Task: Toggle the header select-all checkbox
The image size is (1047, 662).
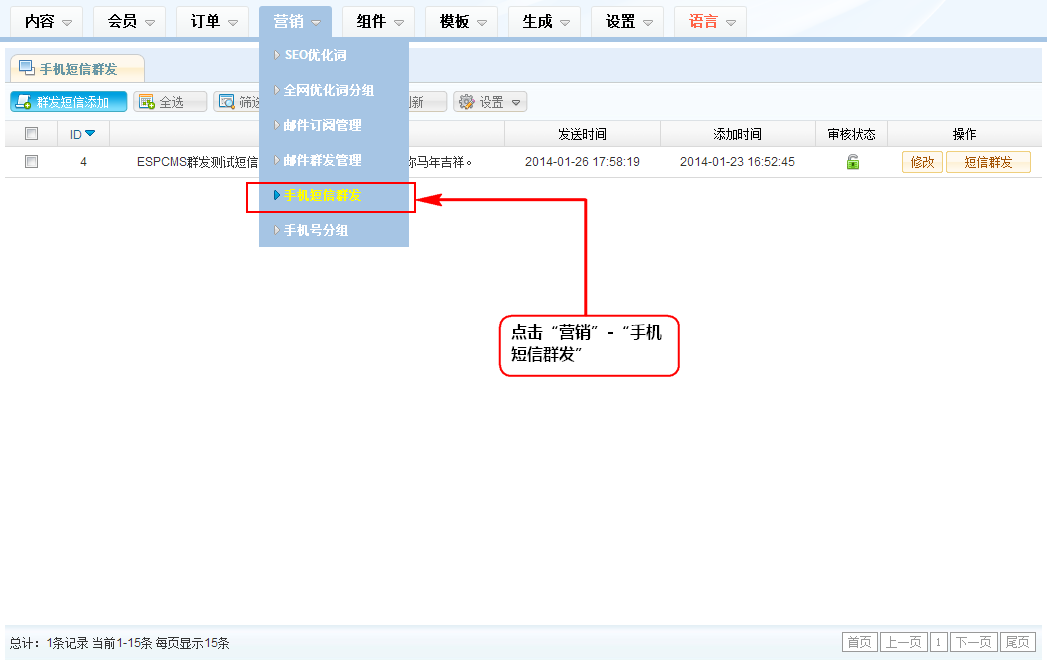Action: (31, 134)
